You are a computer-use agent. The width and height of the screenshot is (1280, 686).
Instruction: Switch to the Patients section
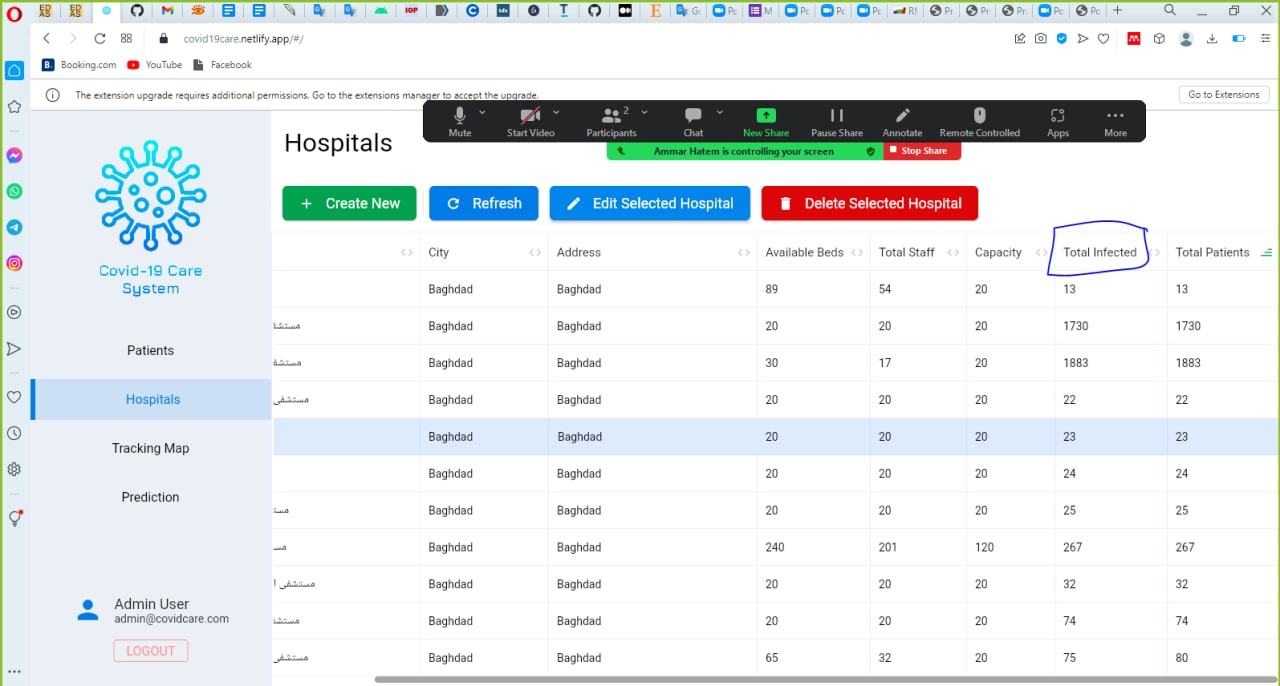click(x=150, y=350)
